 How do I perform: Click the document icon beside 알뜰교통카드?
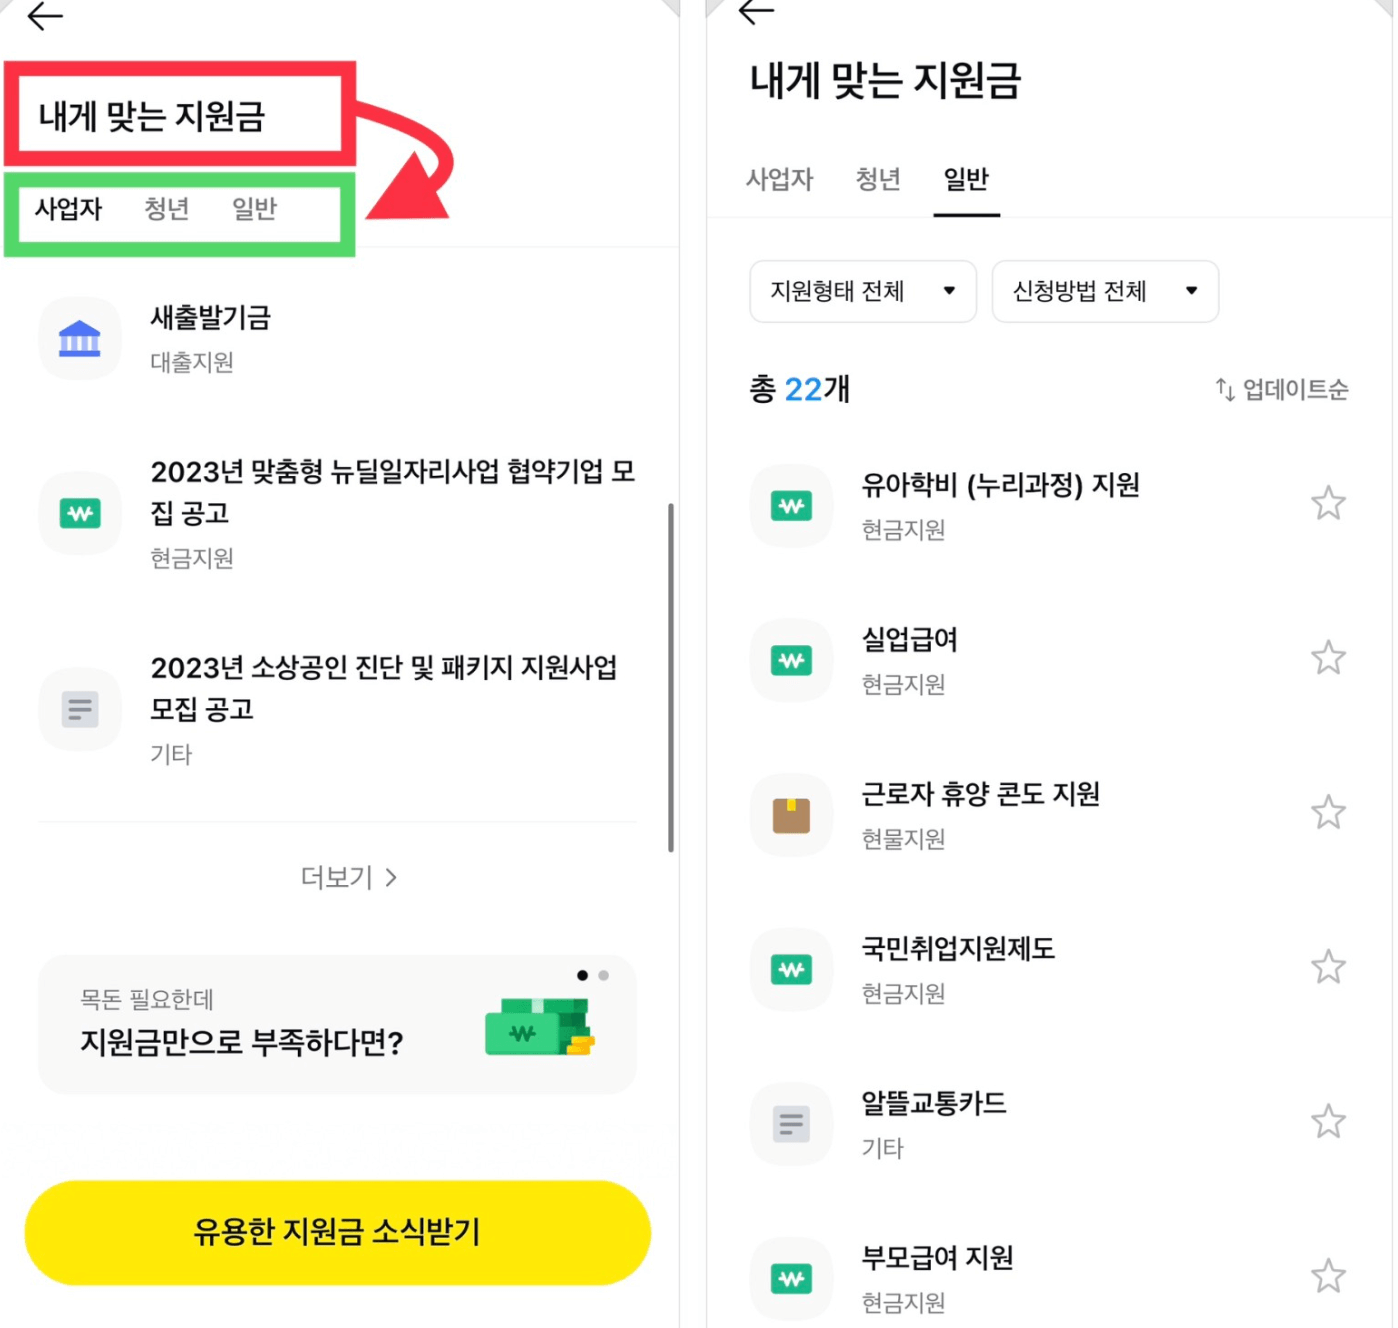(791, 1123)
